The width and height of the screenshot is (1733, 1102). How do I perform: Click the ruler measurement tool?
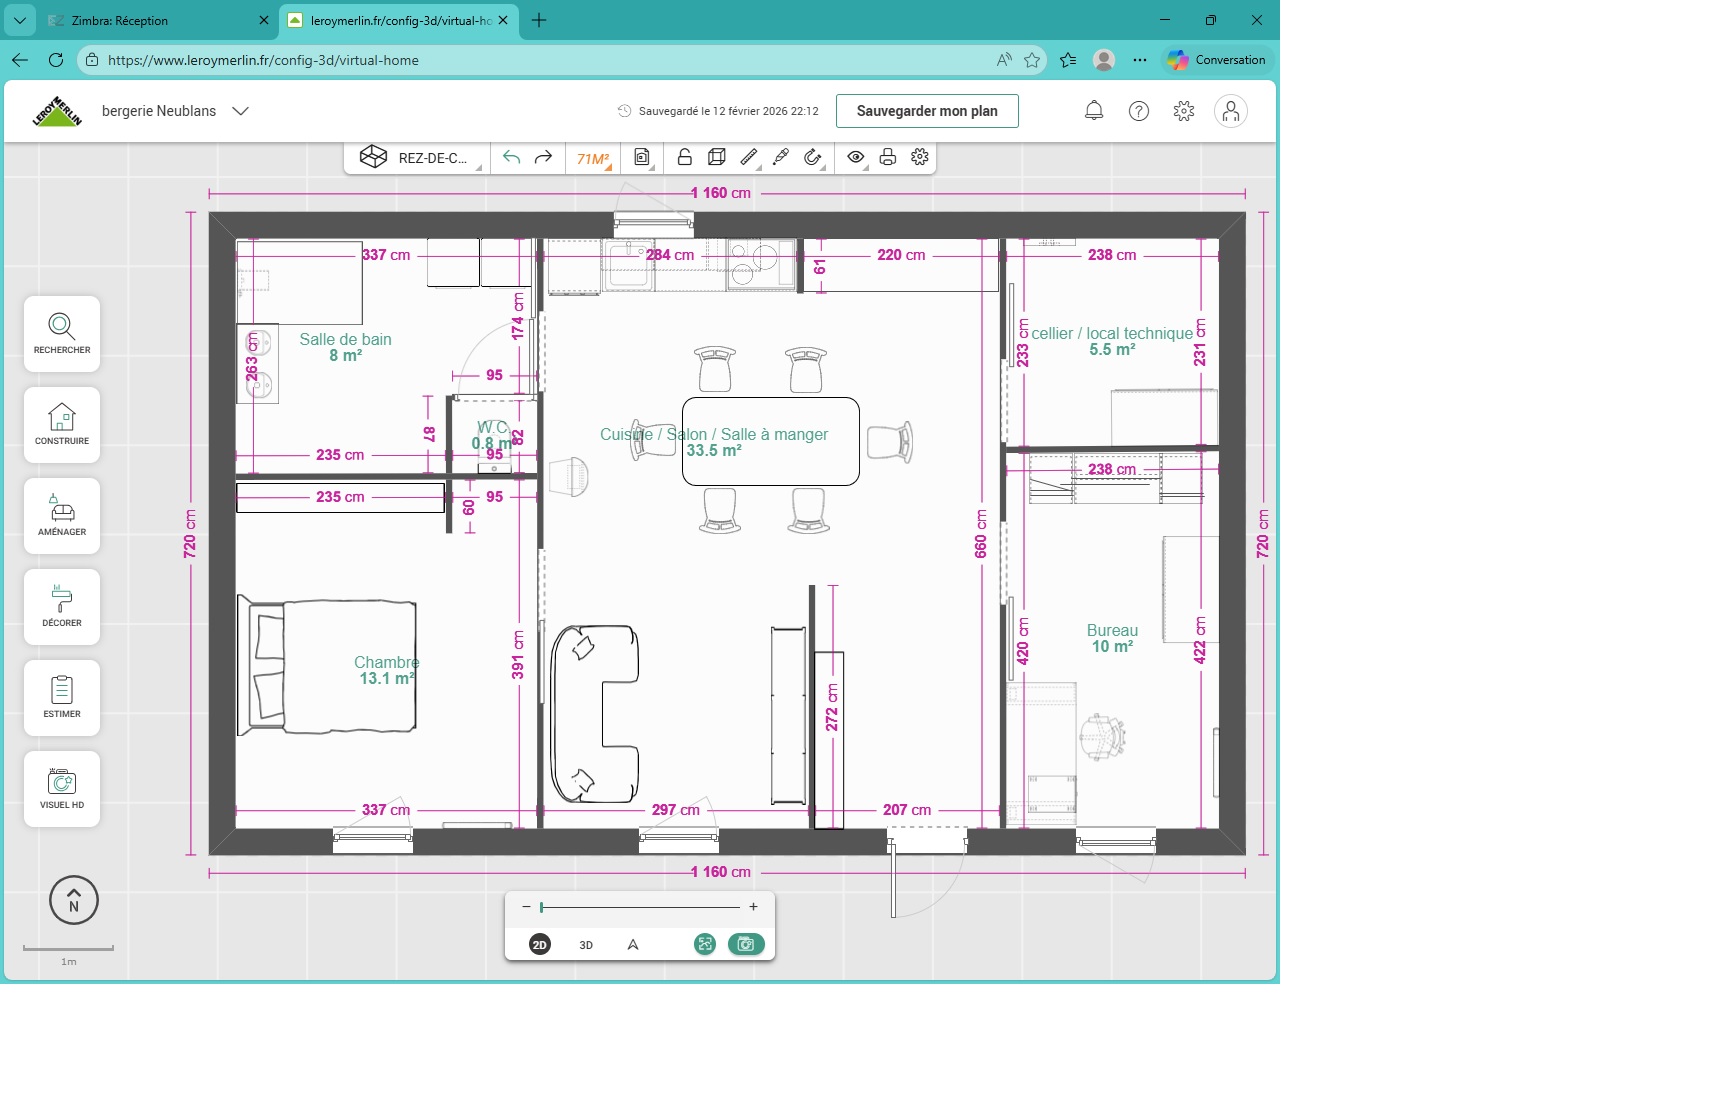coord(749,157)
